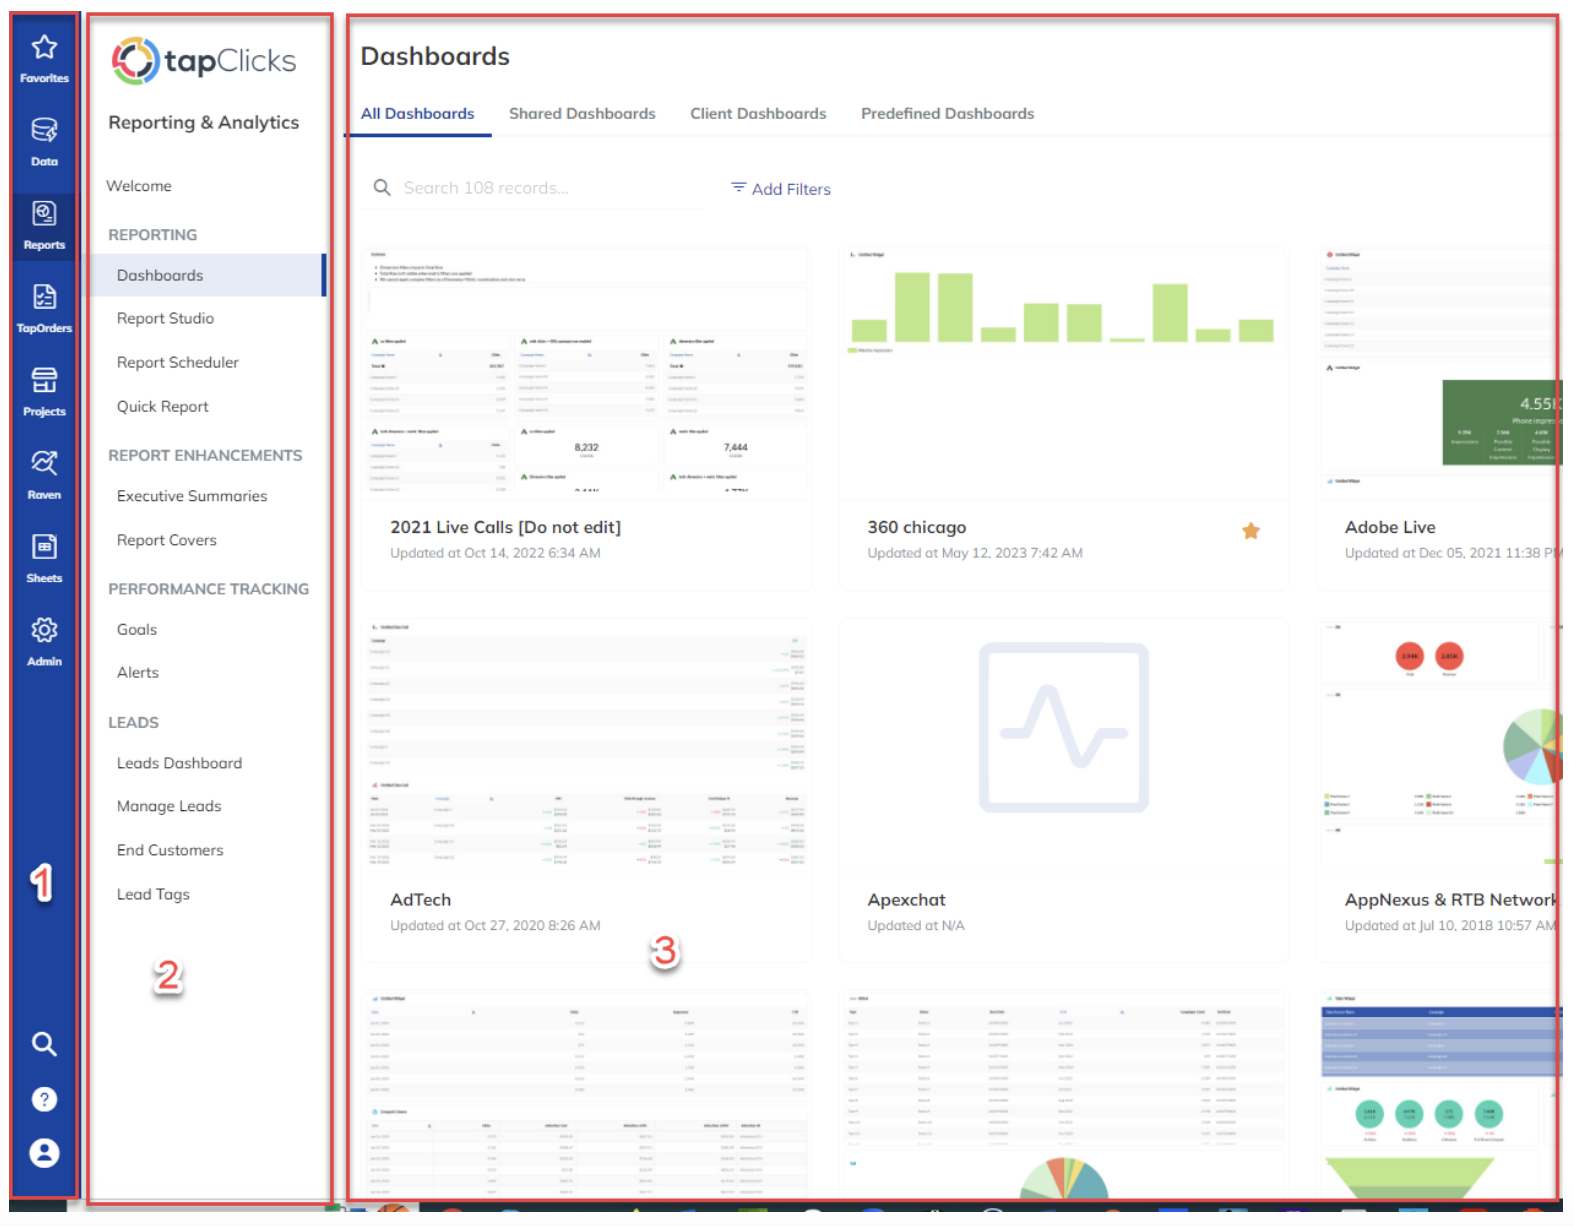Open Executive Summaries
Viewport: 1574px width, 1226px height.
[x=191, y=496]
